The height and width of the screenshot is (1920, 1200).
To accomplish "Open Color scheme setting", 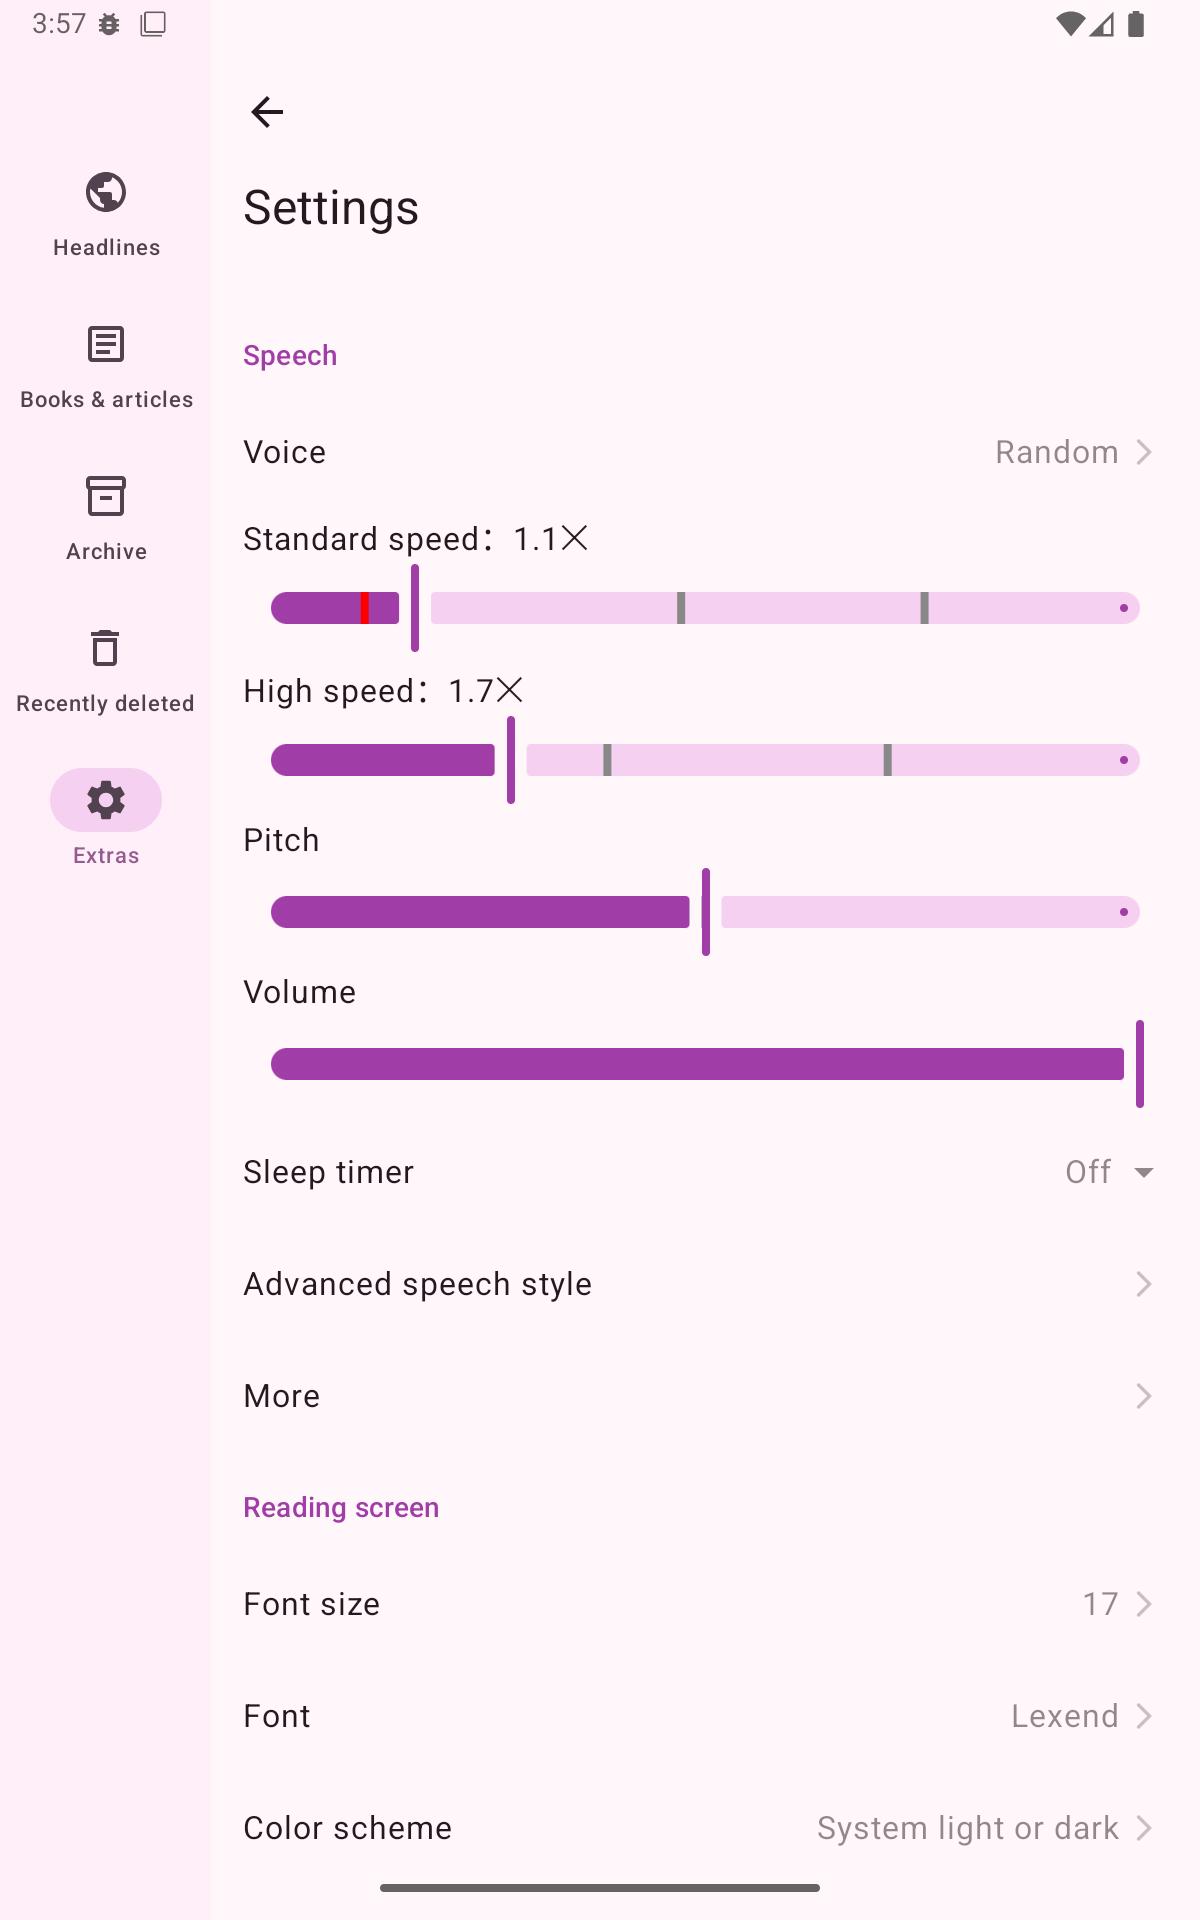I will coord(698,1828).
